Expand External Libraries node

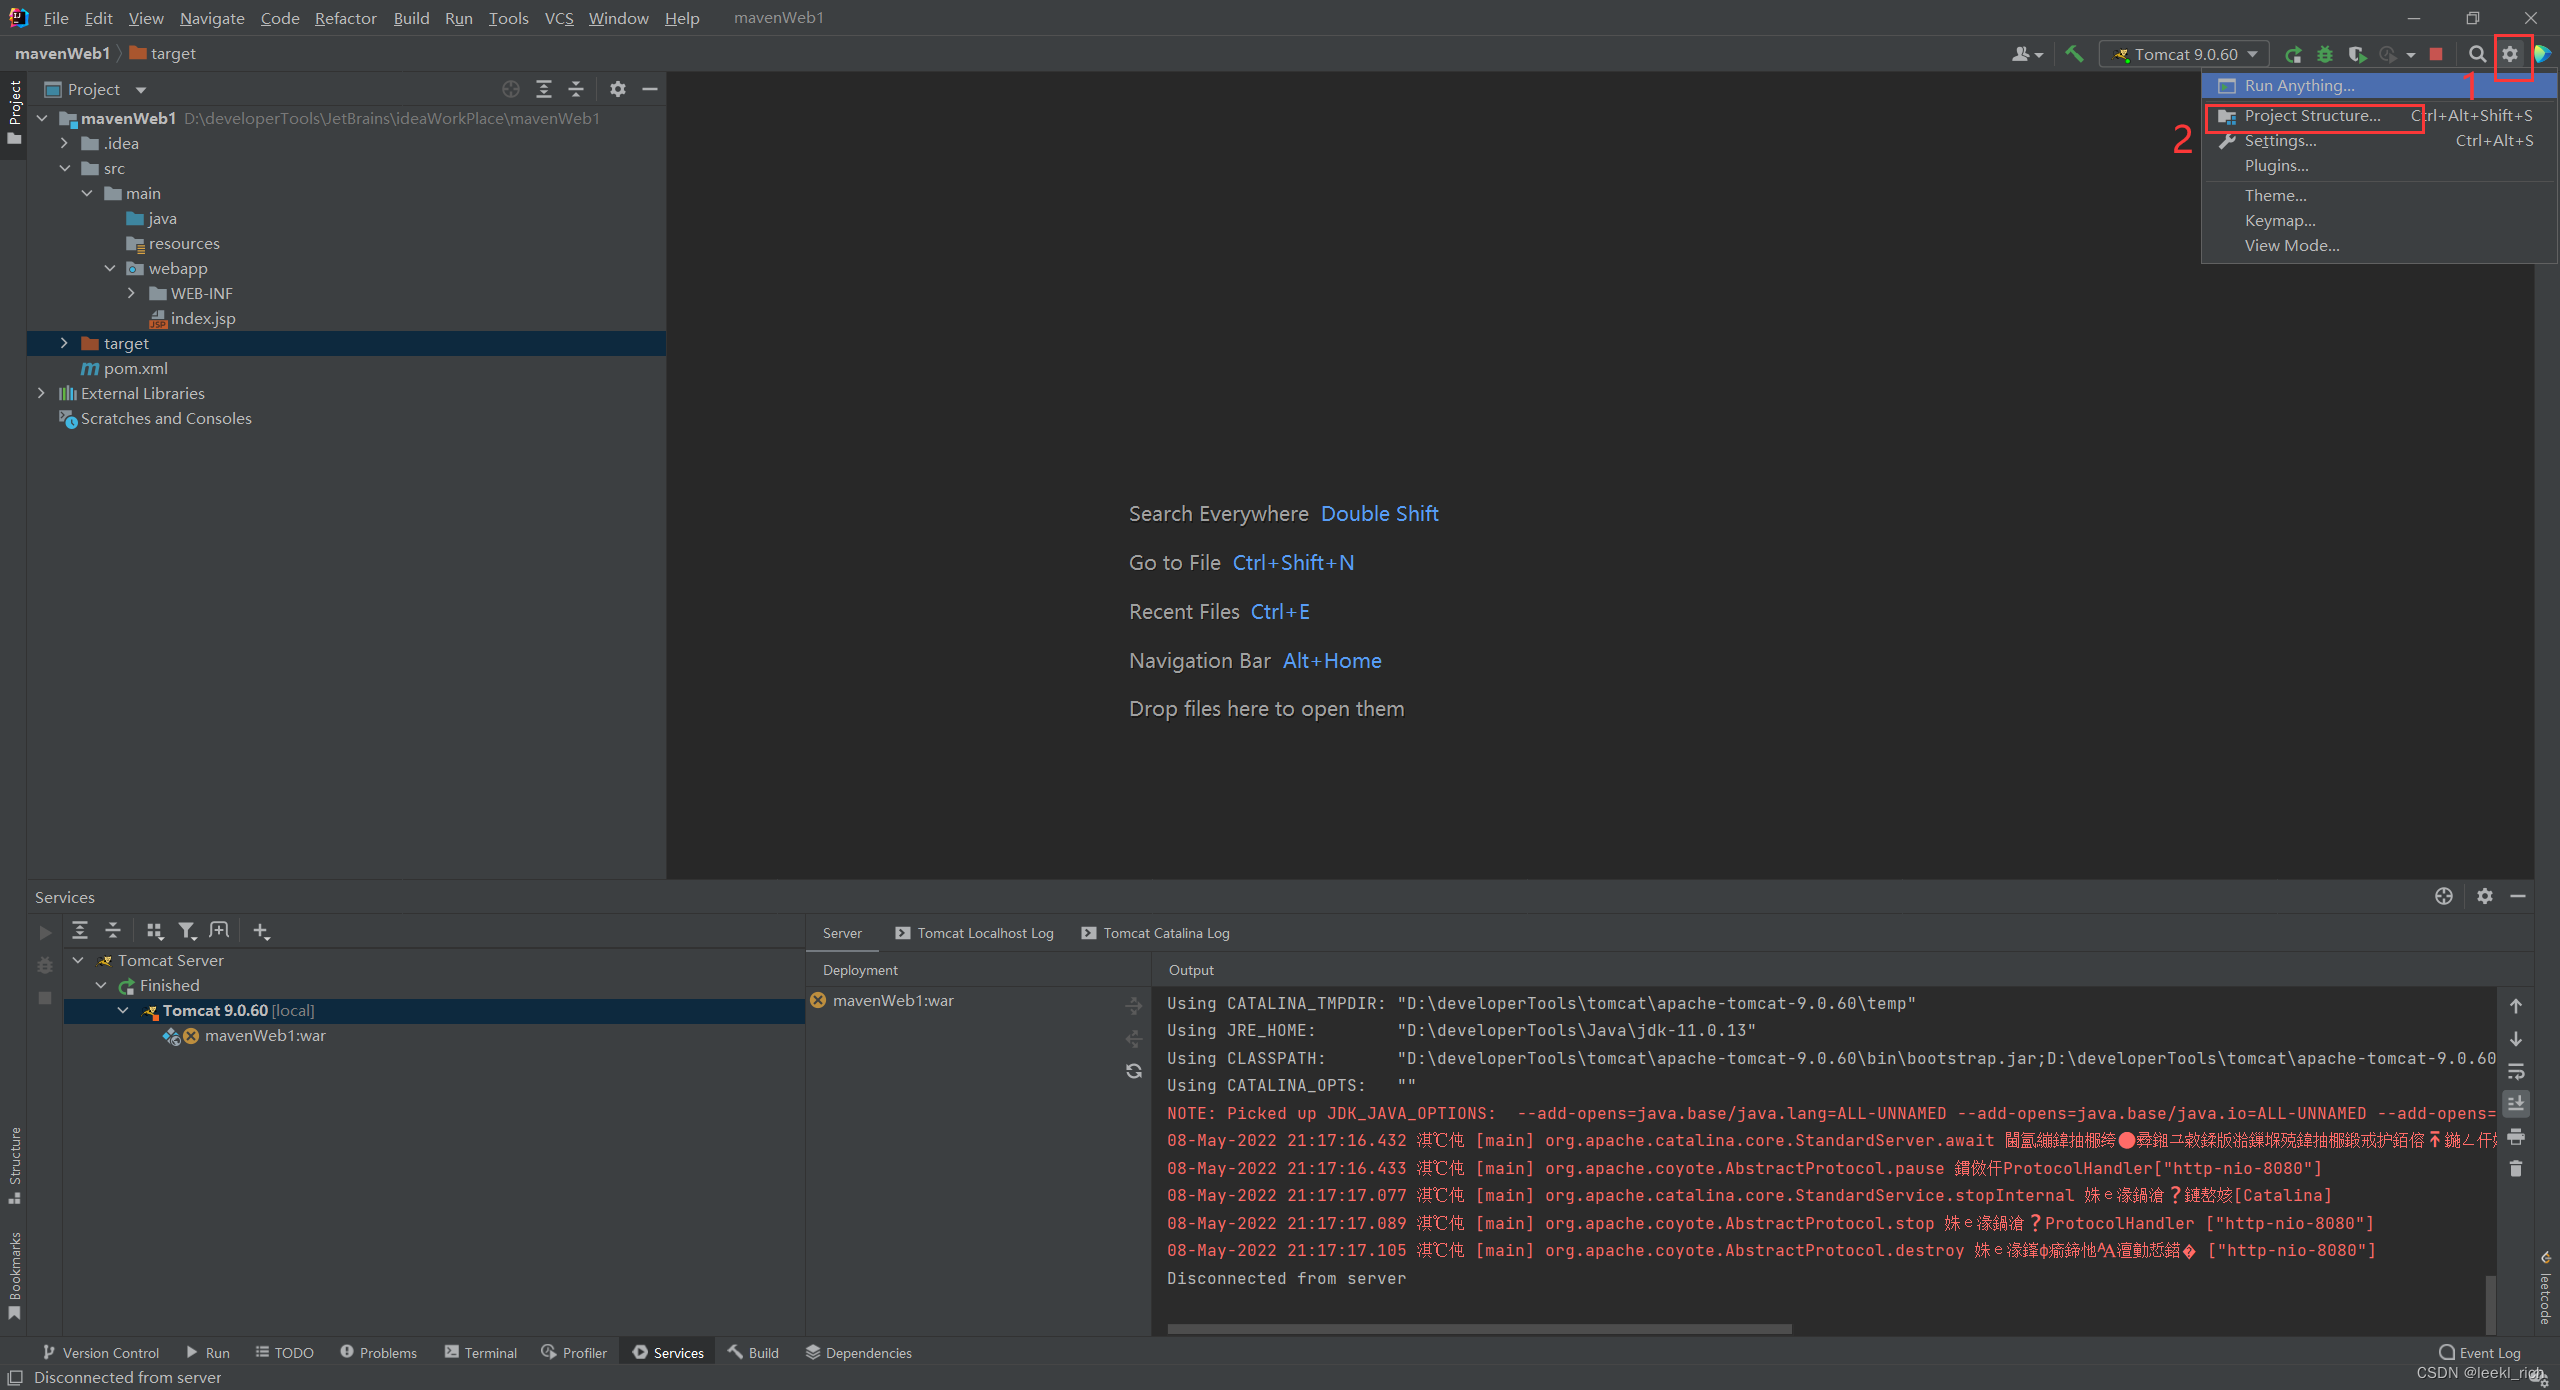click(41, 393)
